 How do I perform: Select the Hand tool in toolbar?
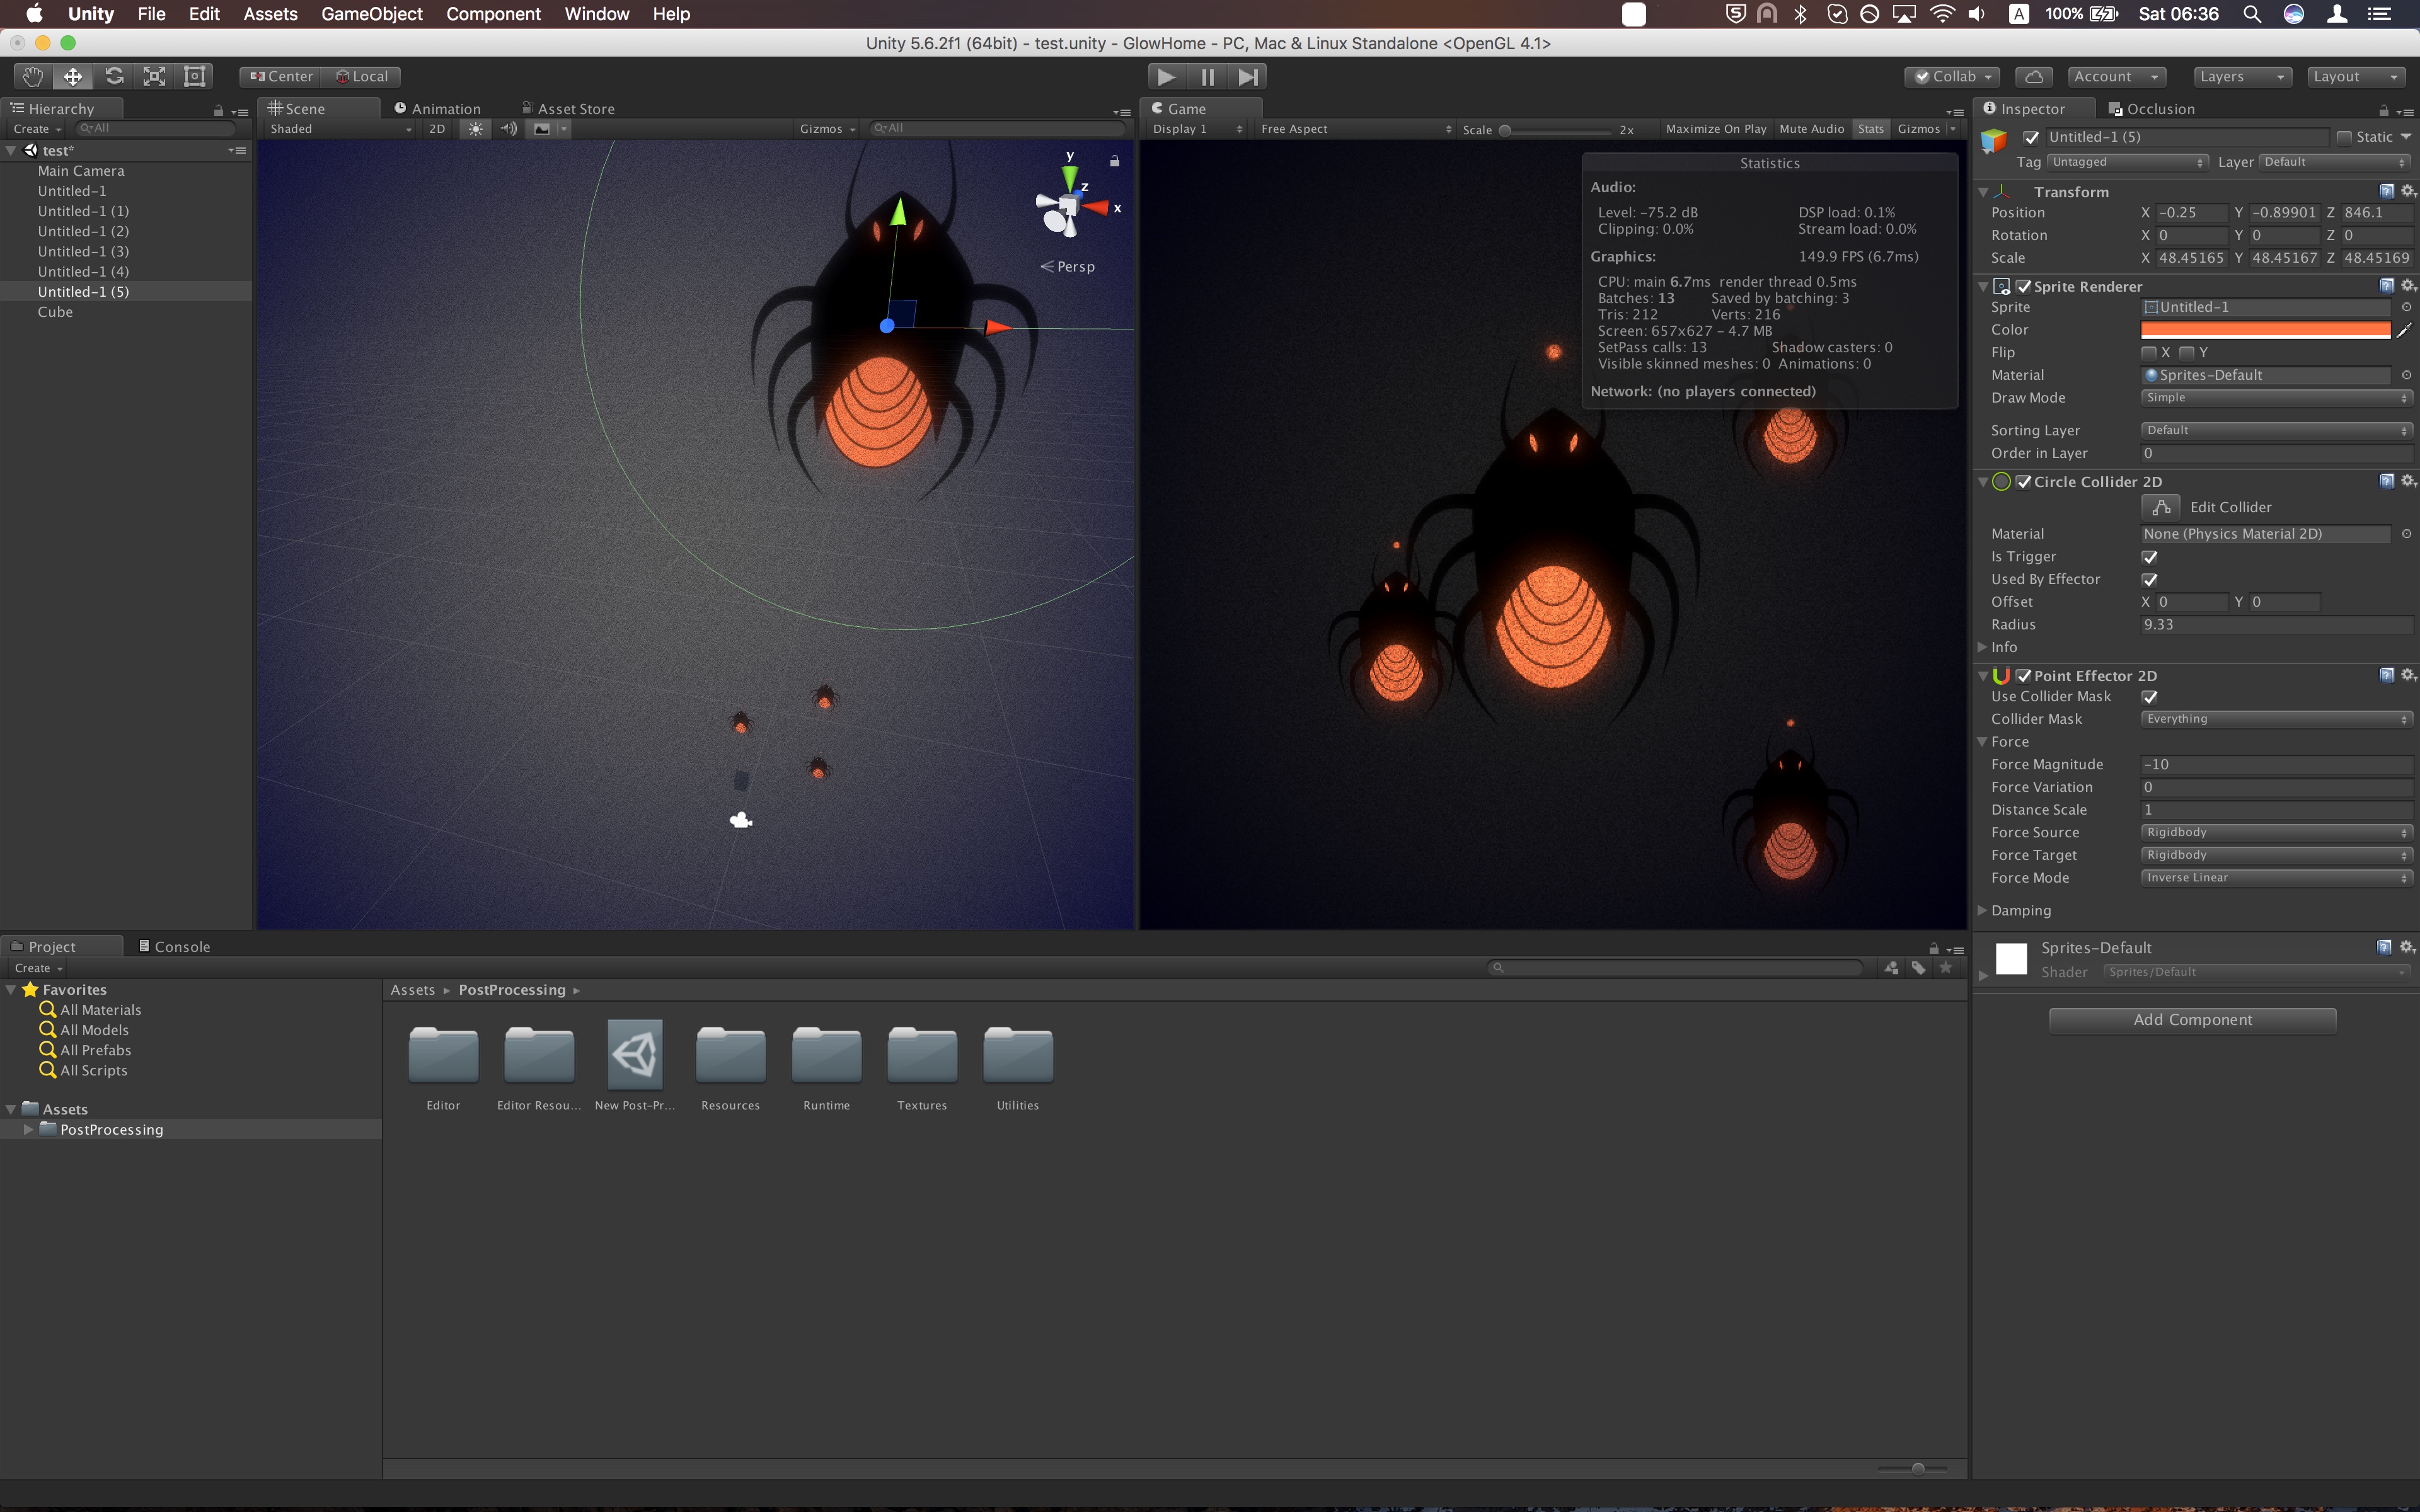click(33, 76)
